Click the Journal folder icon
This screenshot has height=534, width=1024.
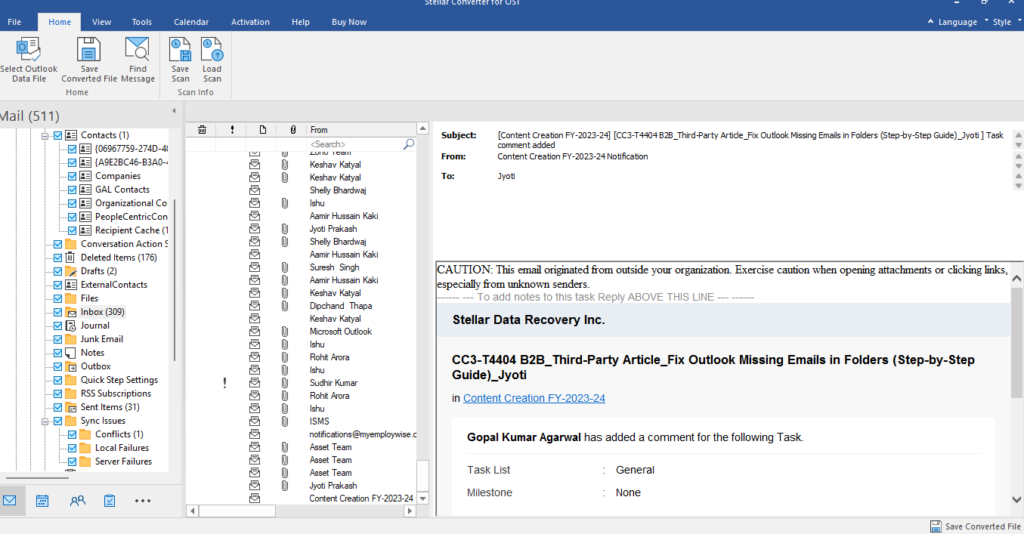(71, 325)
